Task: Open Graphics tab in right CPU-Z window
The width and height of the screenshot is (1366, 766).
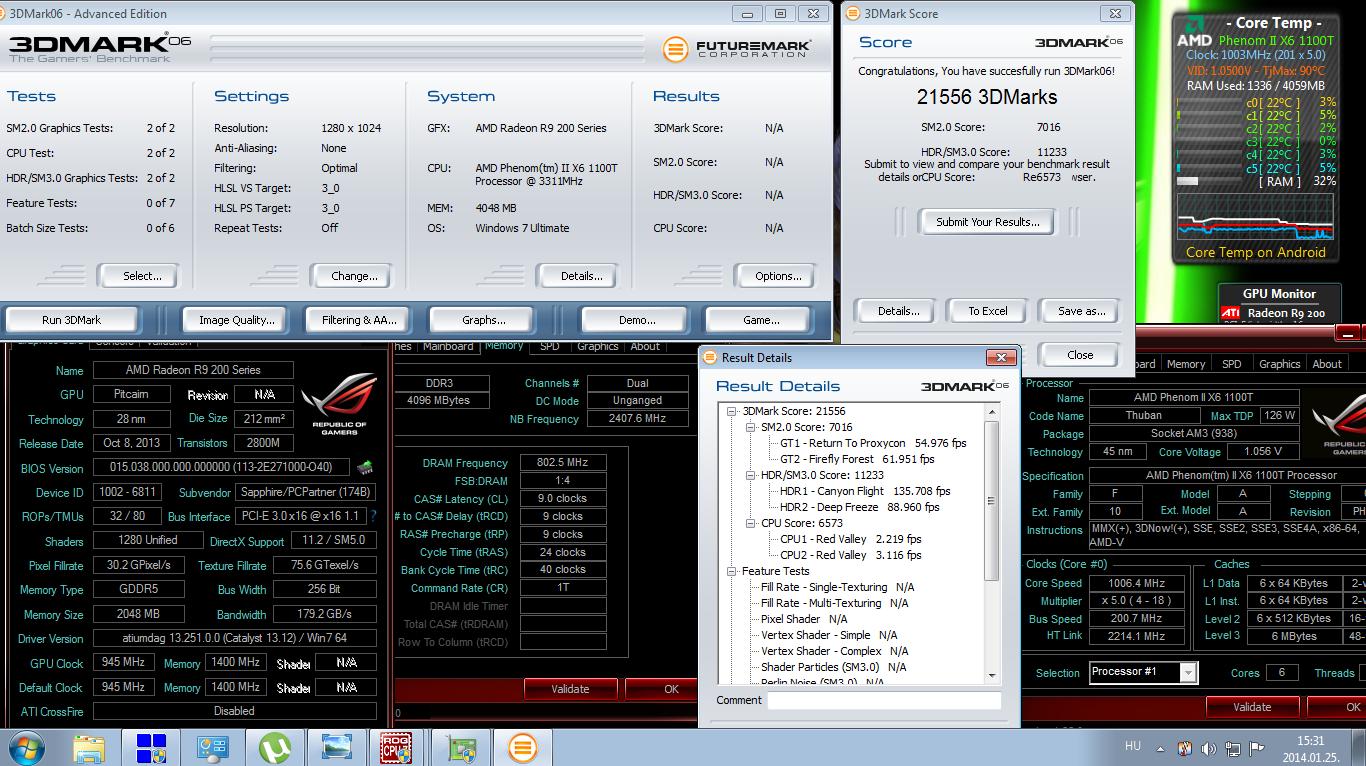Action: pos(1279,364)
